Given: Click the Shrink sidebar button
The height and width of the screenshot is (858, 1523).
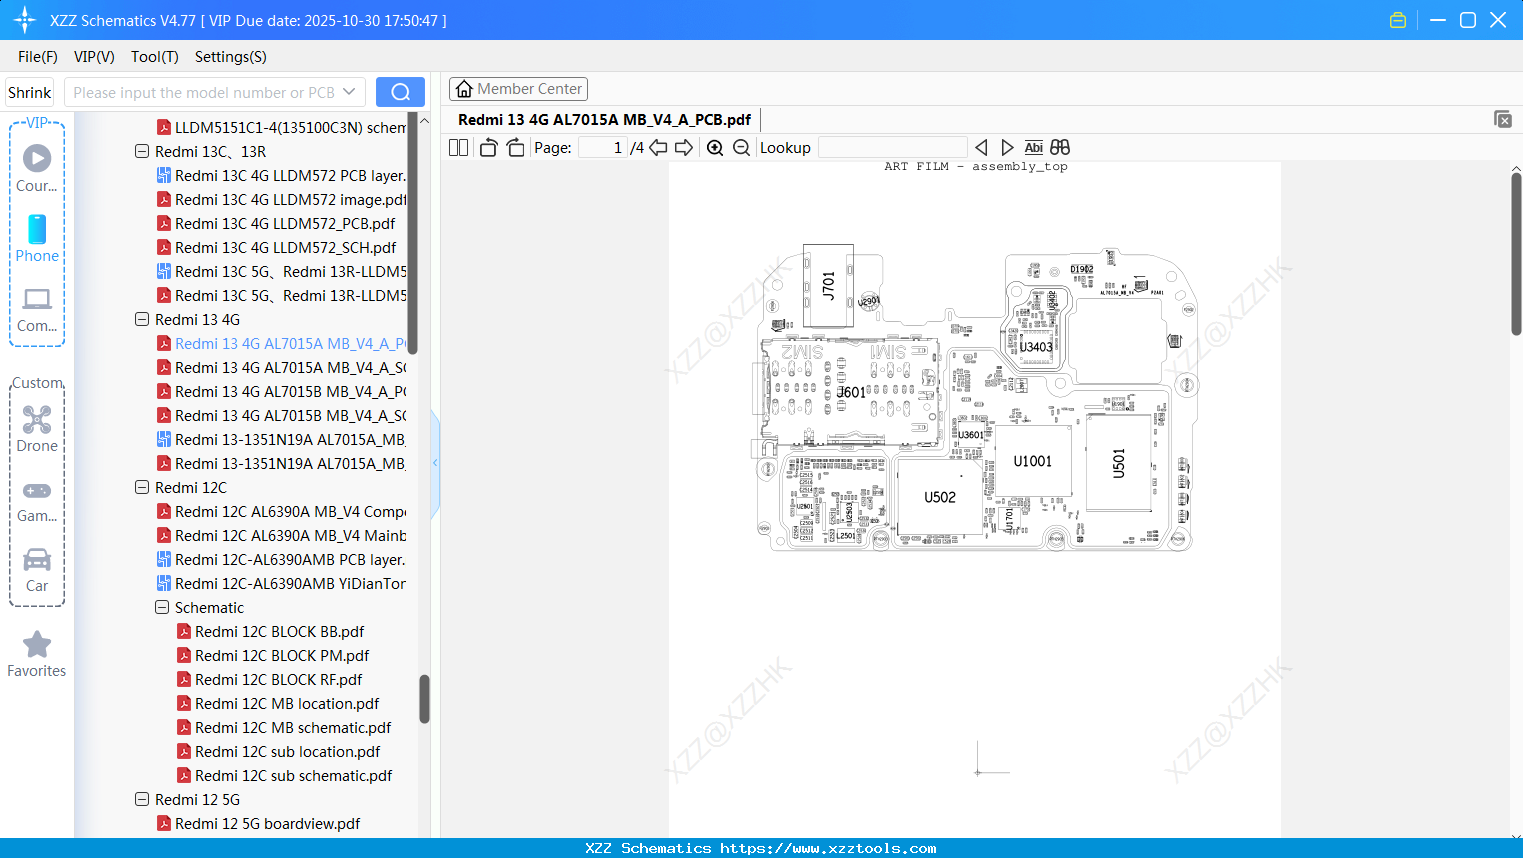Looking at the screenshot, I should (28, 91).
